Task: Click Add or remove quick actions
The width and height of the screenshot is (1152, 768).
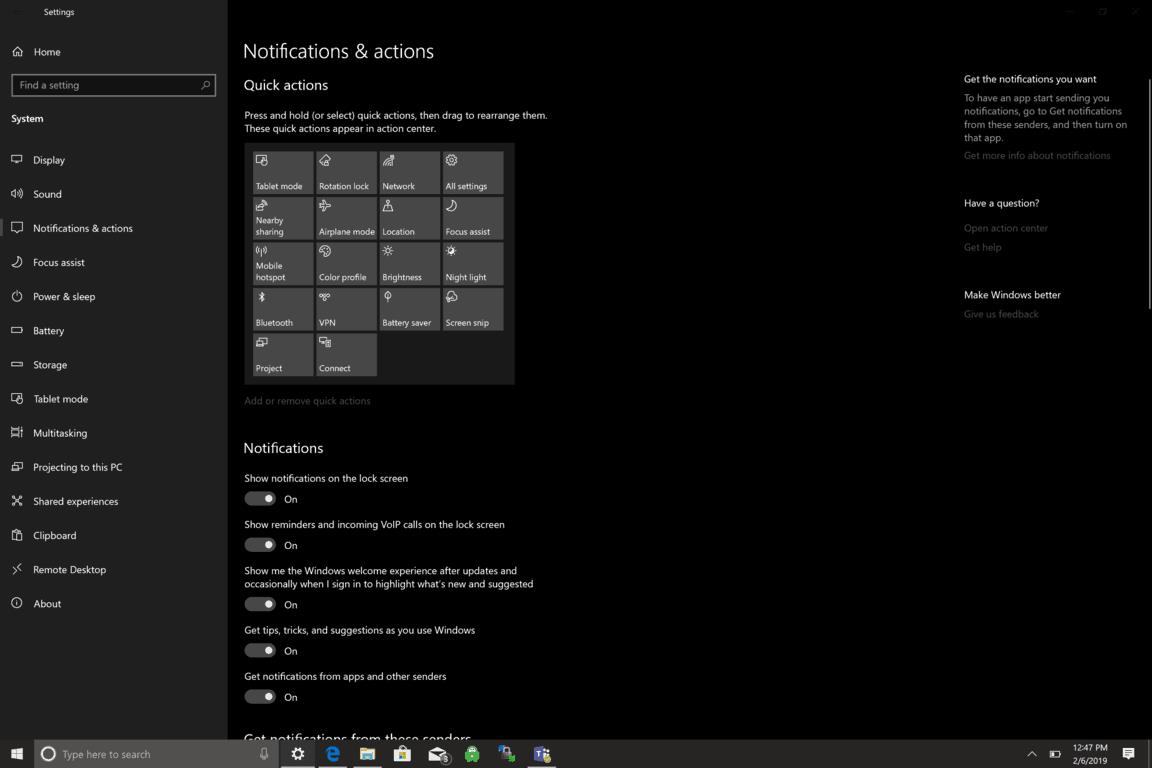Action: click(x=307, y=400)
